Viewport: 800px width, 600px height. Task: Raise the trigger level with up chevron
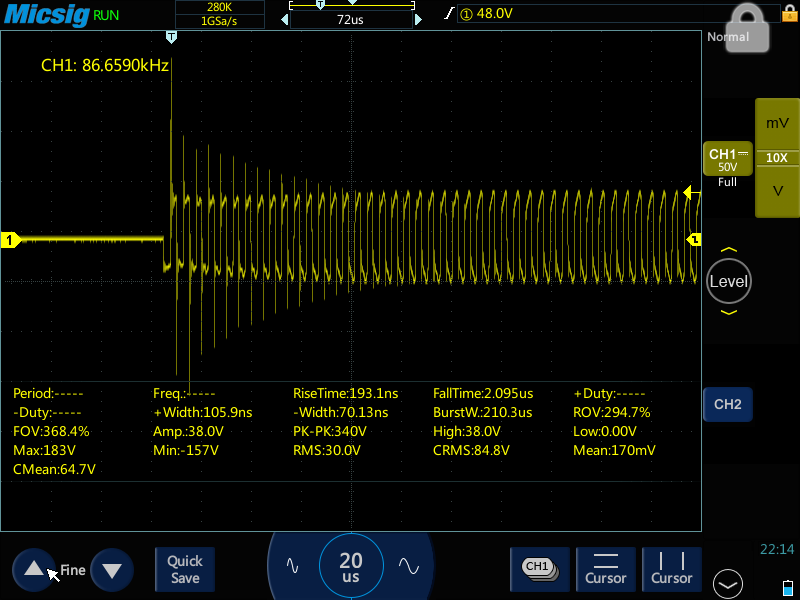pyautogui.click(x=729, y=249)
